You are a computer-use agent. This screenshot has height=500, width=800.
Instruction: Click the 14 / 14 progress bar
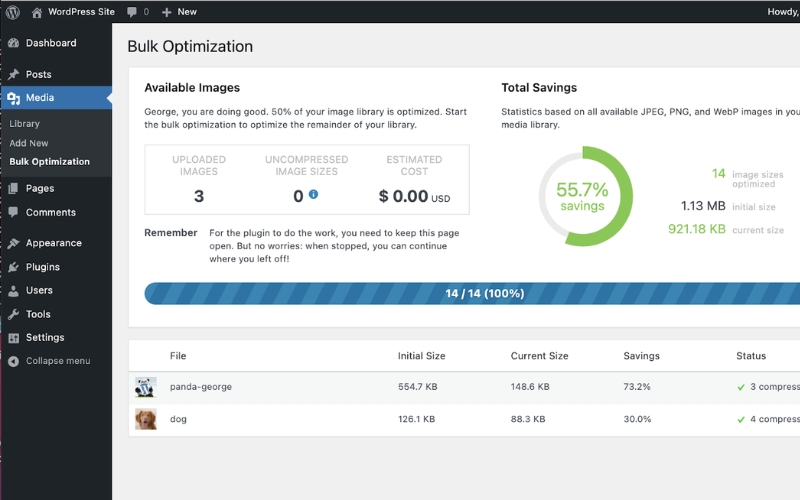click(x=484, y=294)
